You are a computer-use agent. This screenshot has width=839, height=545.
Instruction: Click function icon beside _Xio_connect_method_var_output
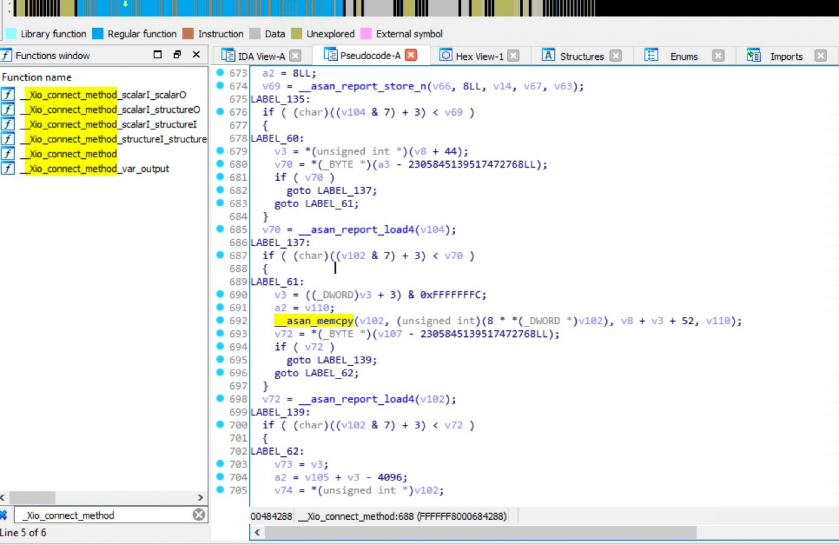pos(8,169)
